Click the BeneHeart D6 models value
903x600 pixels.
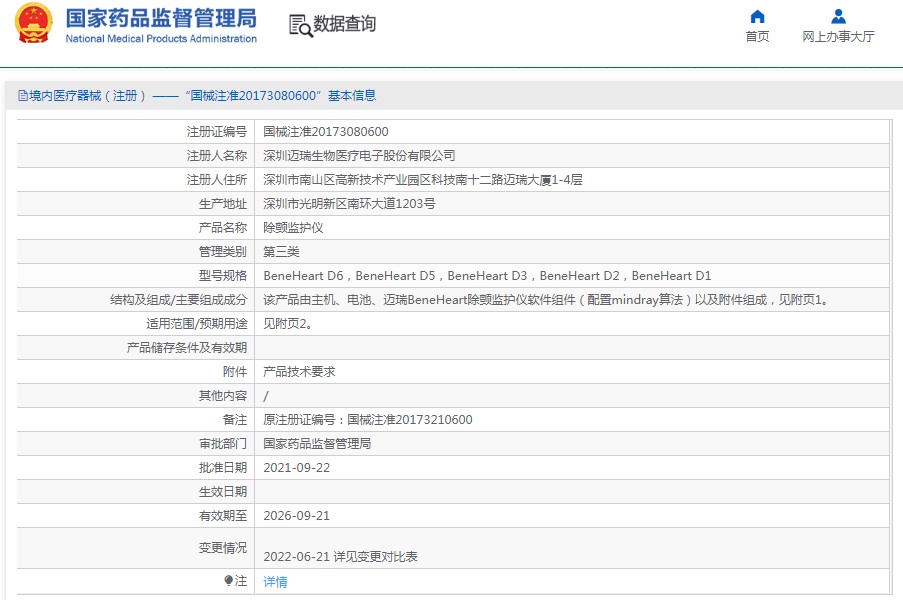tap(487, 276)
